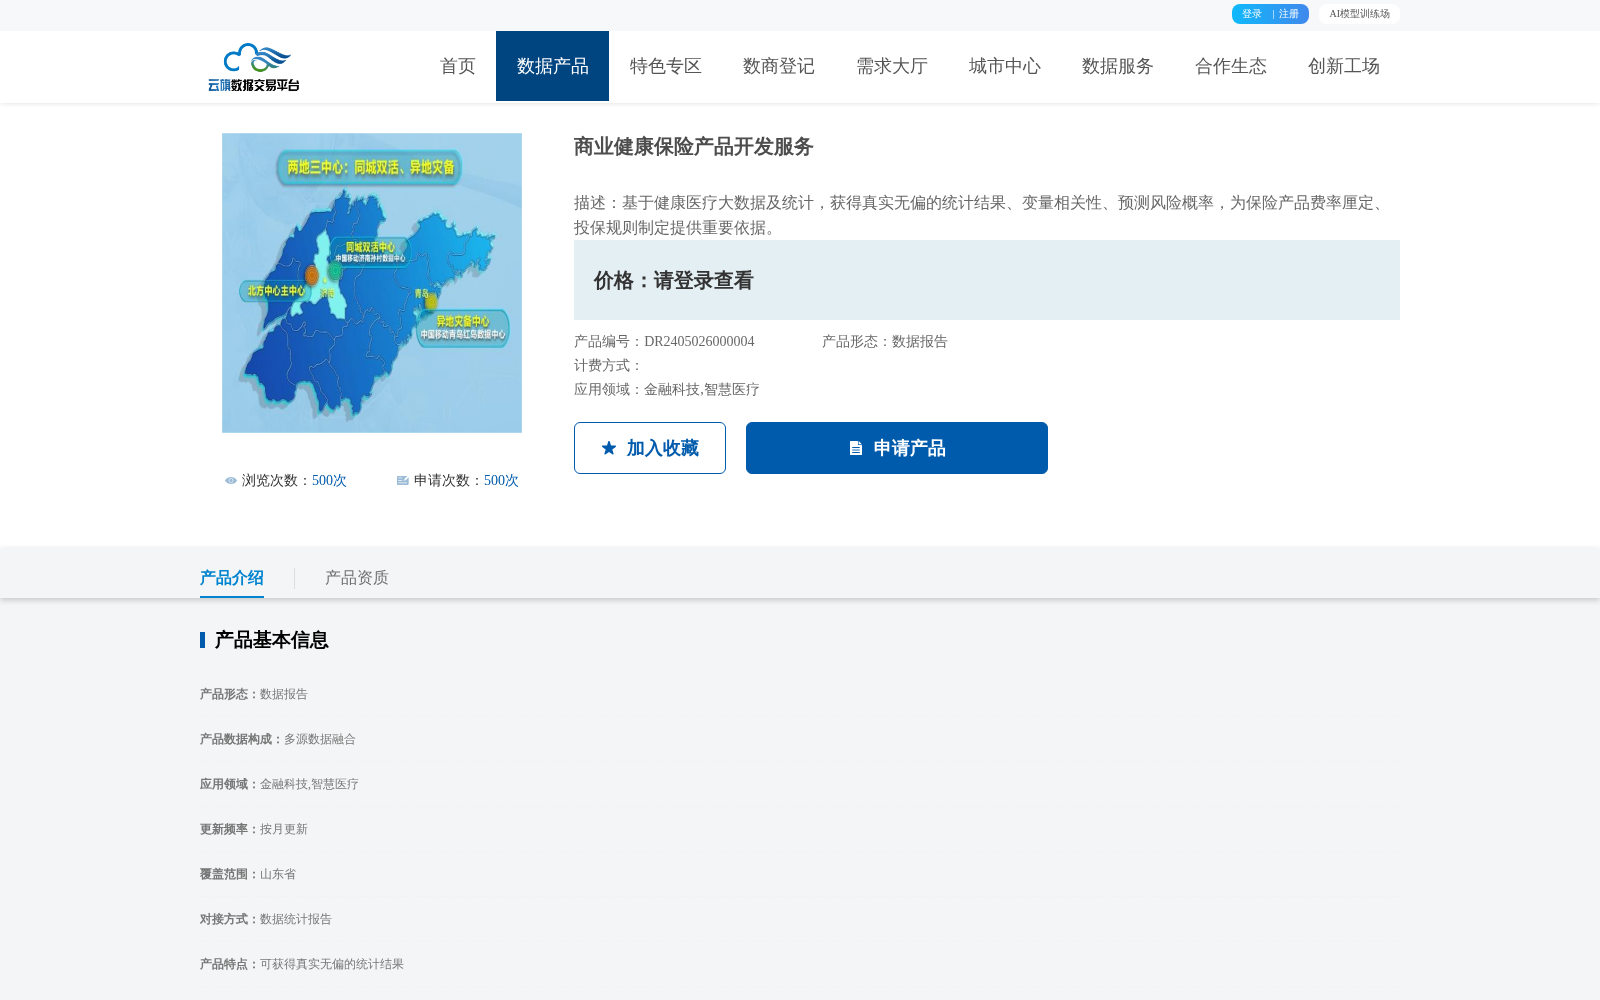Click the 申请产品 button

(x=897, y=448)
